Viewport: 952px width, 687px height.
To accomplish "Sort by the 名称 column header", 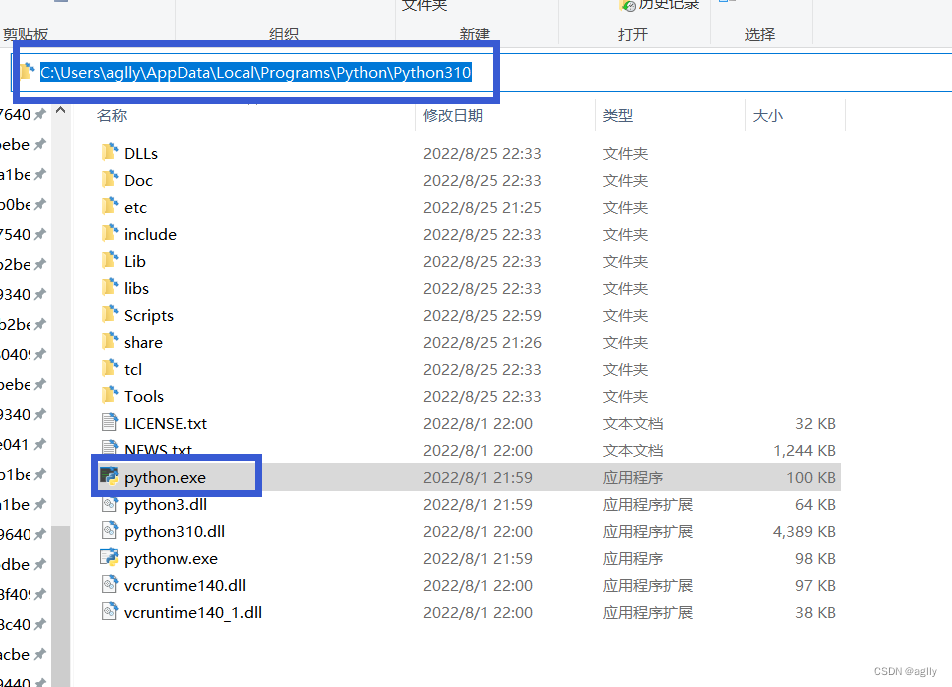I will click(x=112, y=115).
